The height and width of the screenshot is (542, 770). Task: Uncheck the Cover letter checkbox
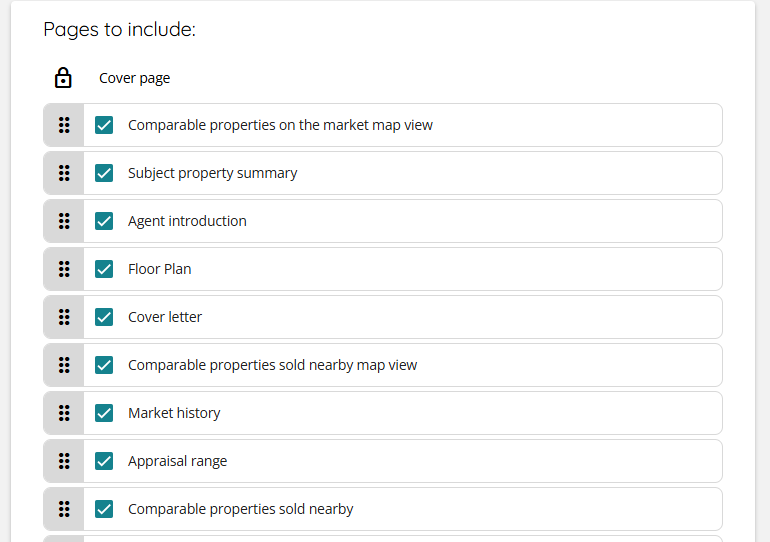104,317
